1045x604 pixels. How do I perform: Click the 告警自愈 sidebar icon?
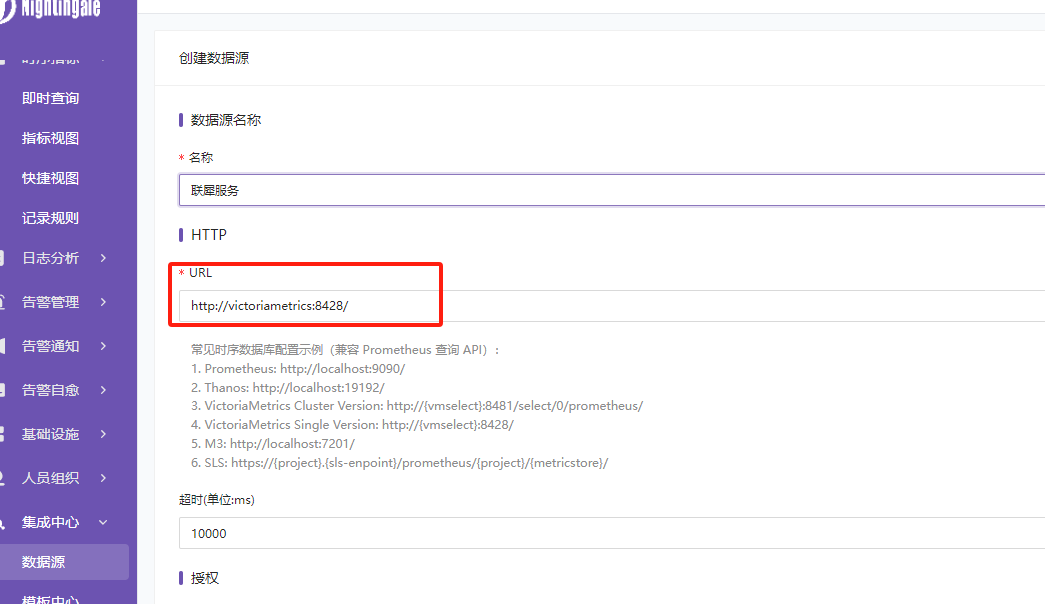(x=4, y=390)
